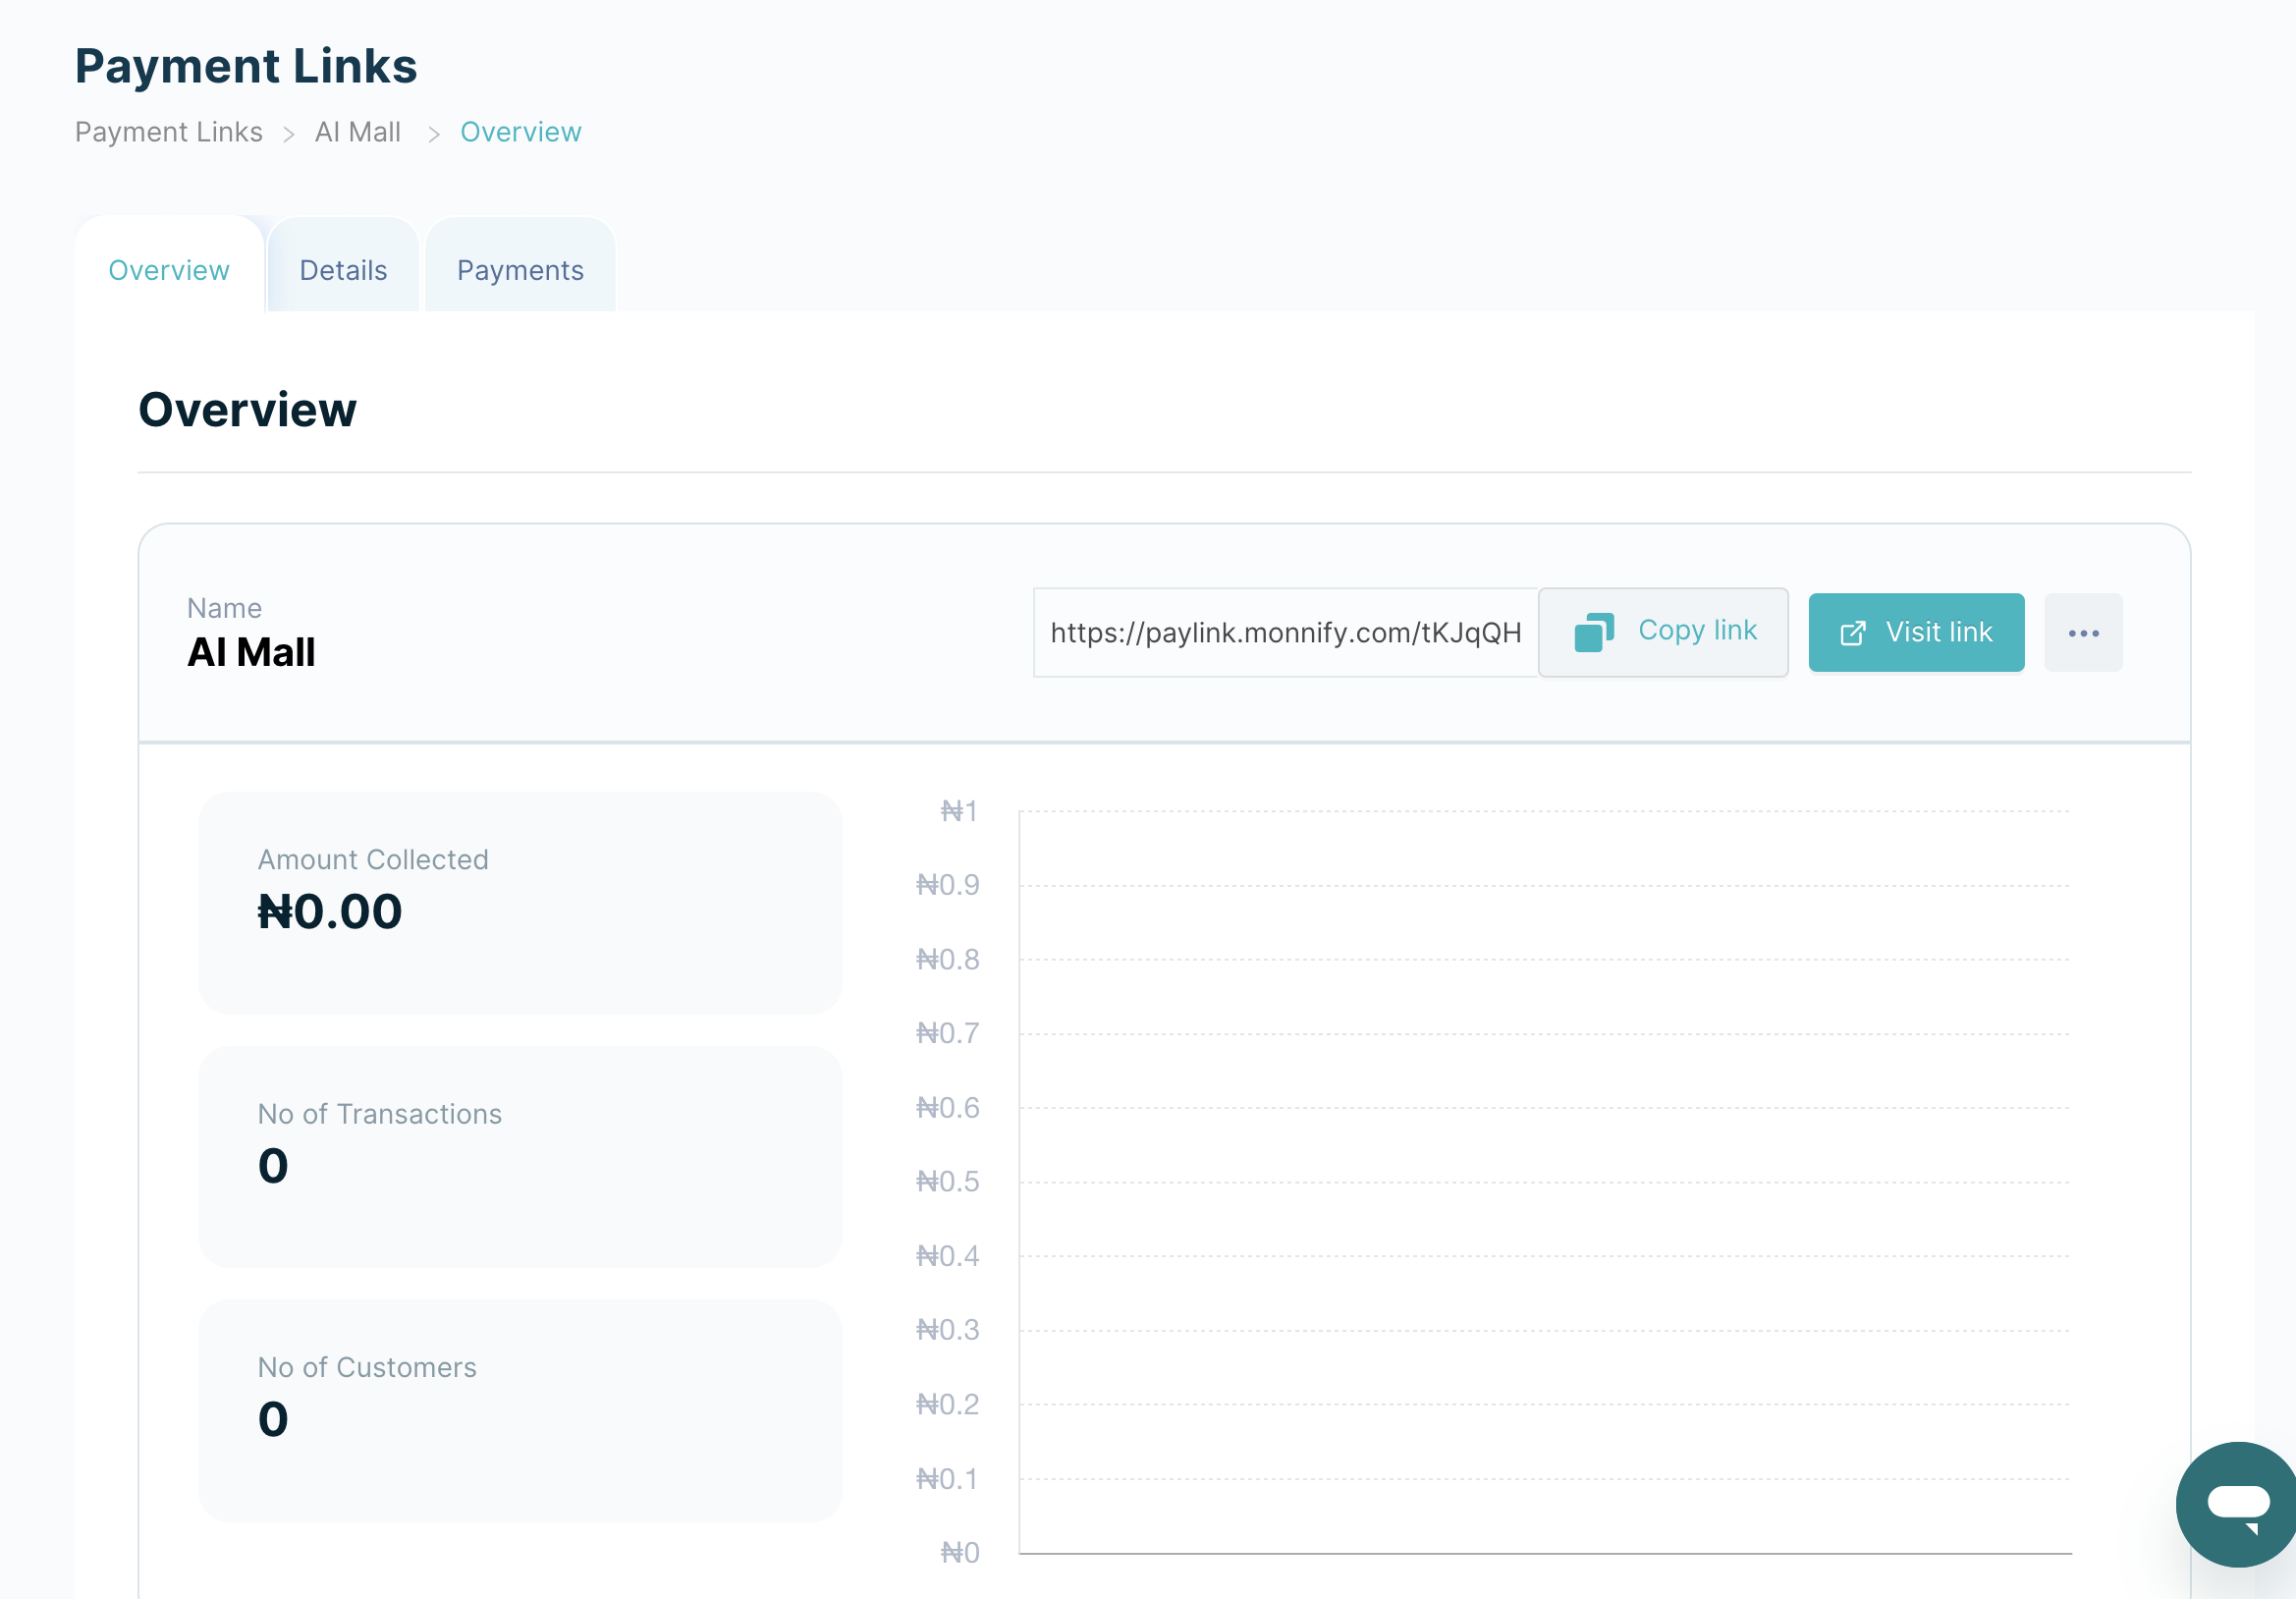Click the AI Mall name text
Screen dimensions: 2296x1599
[251, 652]
